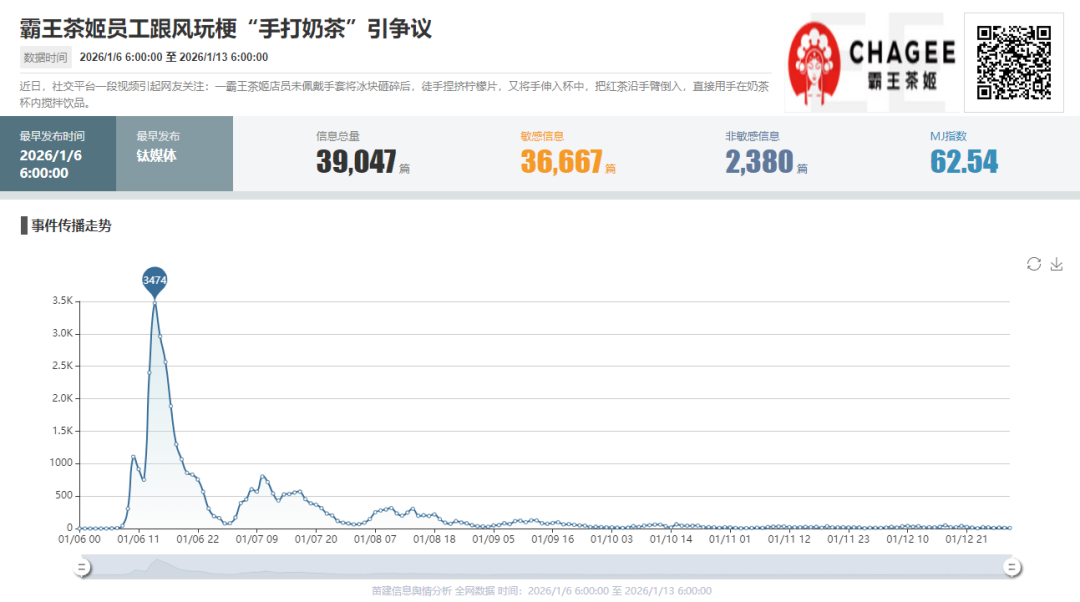Grab the right range slider handle
The height and width of the screenshot is (602, 1080).
coord(1012,568)
